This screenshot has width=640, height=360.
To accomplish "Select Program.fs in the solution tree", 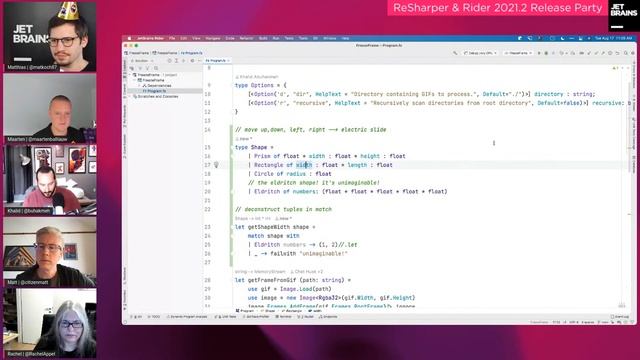I will (x=154, y=91).
